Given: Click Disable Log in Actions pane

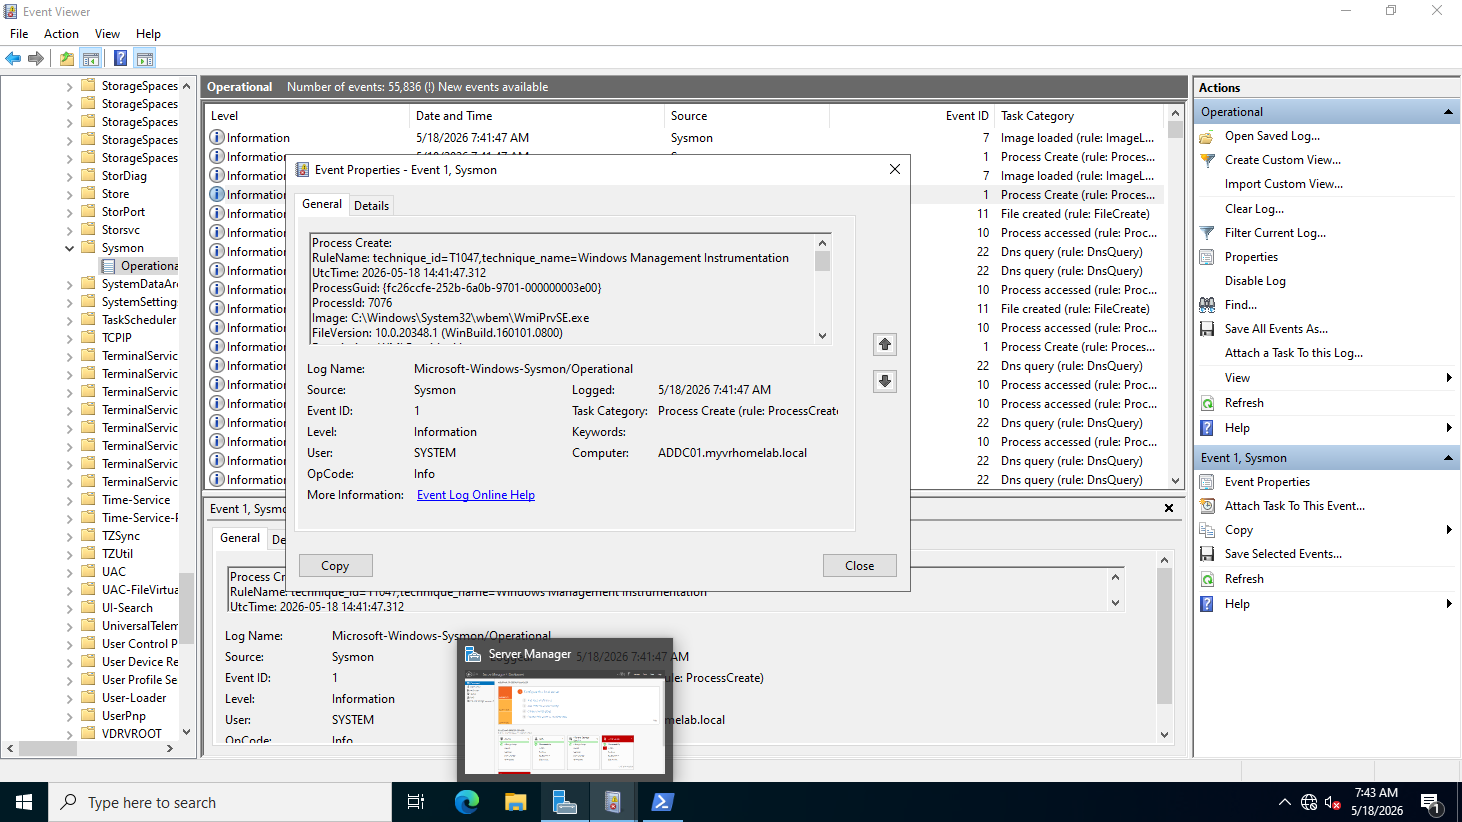Looking at the screenshot, I should [1255, 281].
